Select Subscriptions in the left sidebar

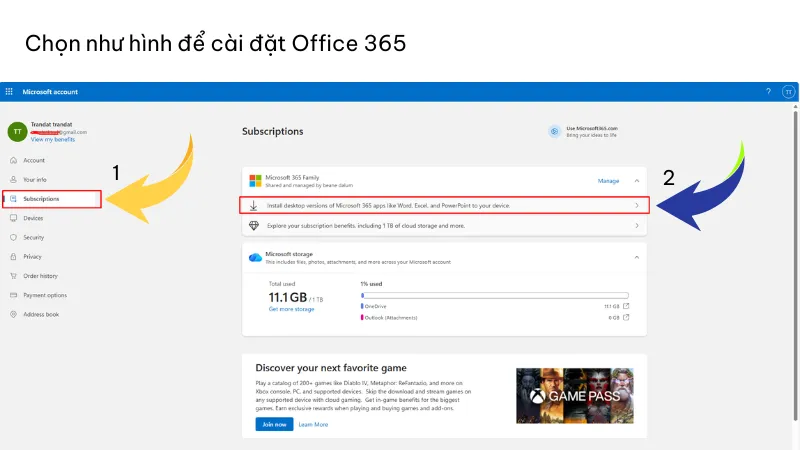[41, 199]
